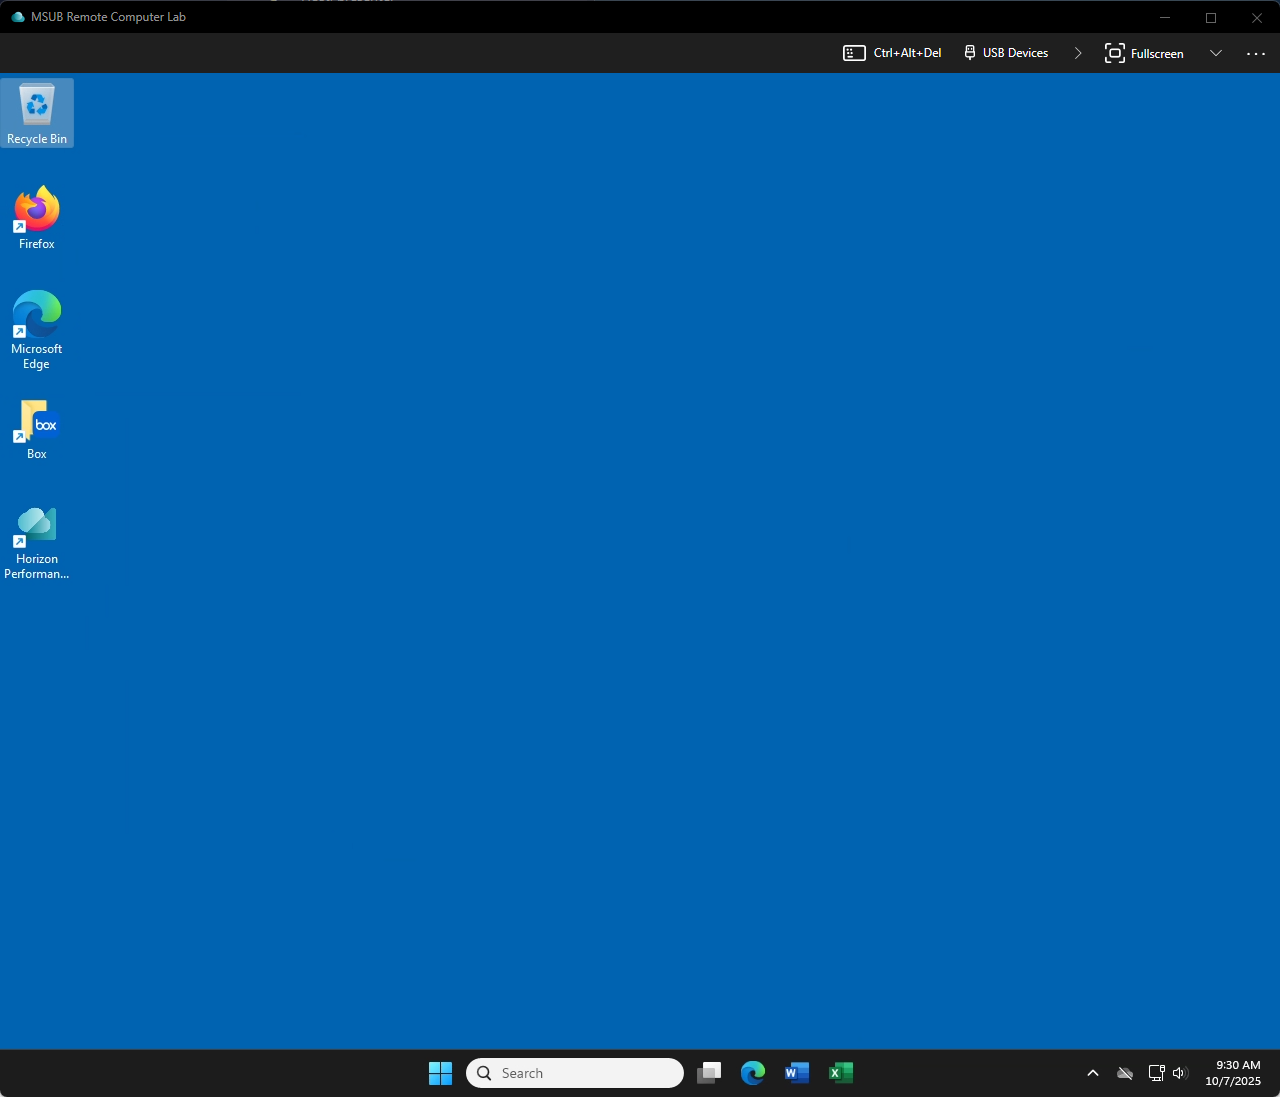
Task: Open the Windows Start menu
Action: click(440, 1073)
